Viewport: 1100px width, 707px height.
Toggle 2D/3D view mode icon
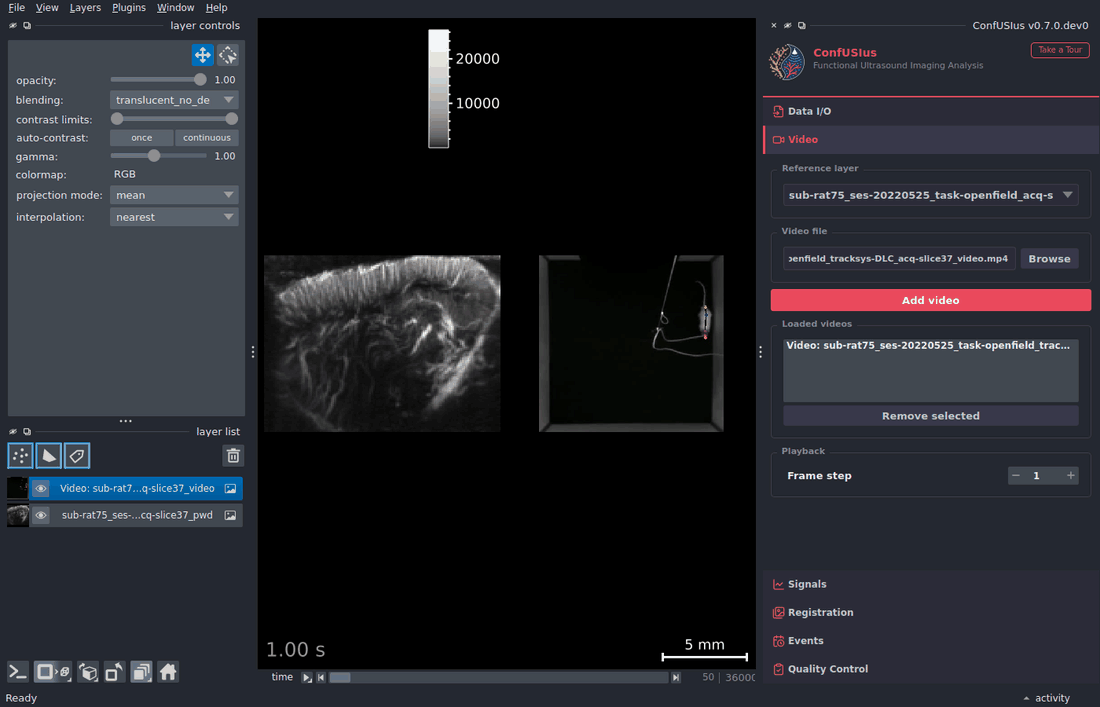(53, 672)
